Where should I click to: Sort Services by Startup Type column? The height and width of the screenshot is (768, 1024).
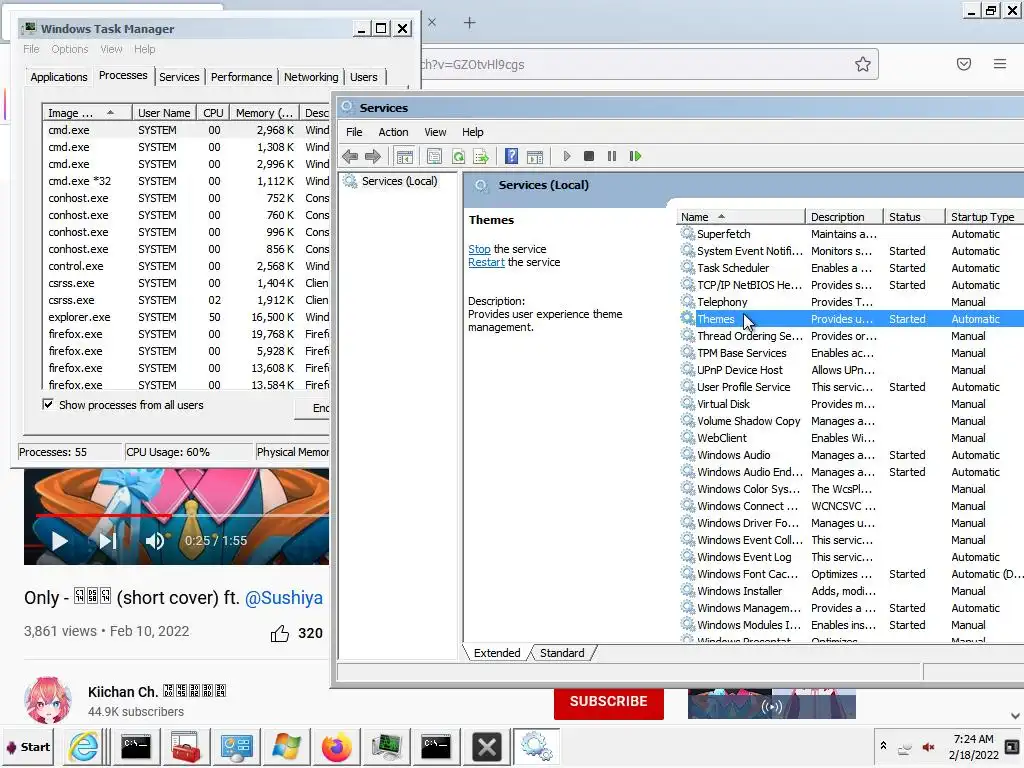(984, 217)
